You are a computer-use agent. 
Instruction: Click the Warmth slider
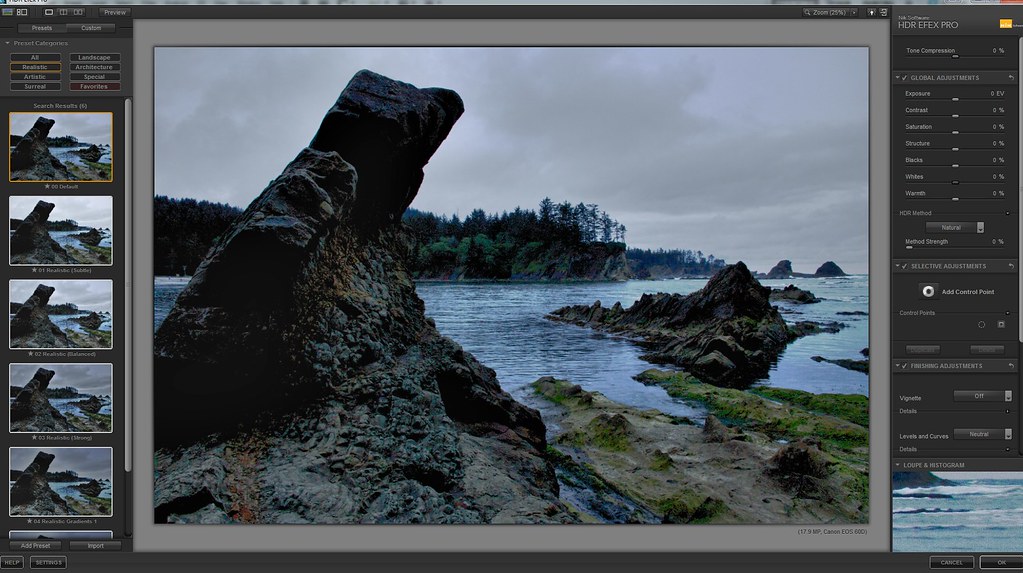click(955, 199)
